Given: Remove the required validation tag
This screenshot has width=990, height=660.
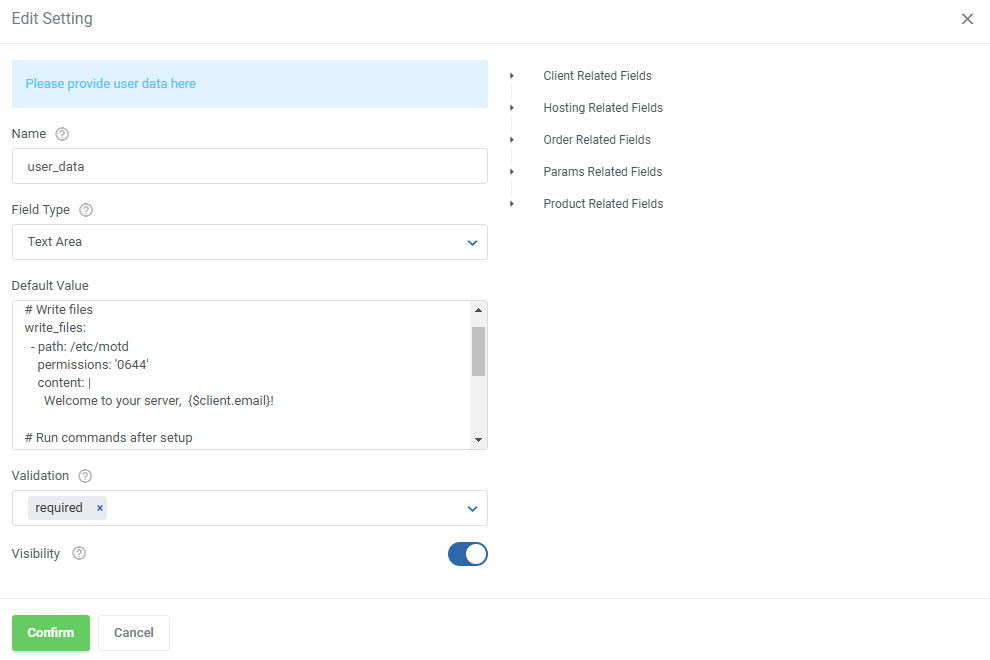Looking at the screenshot, I should 100,508.
